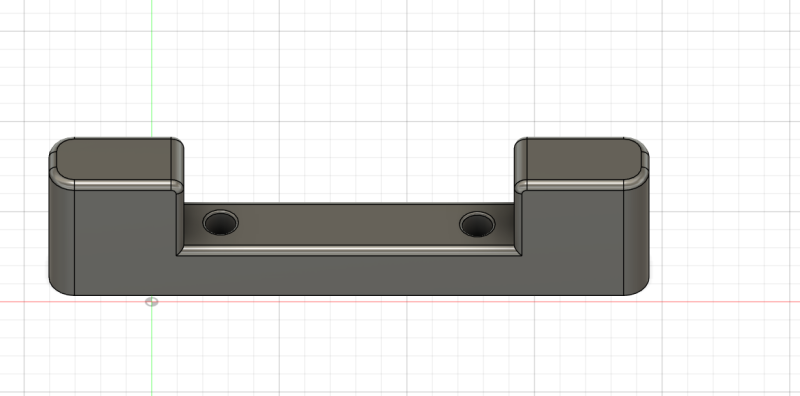Image resolution: width=800 pixels, height=396 pixels.
Task: Select the right vertical tangent edge line
Action: [x=623, y=240]
